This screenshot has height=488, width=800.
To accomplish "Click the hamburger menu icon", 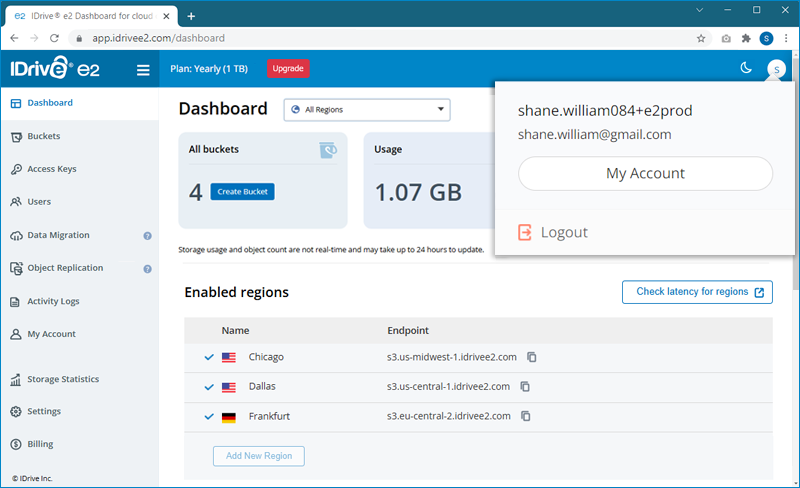I will point(143,70).
